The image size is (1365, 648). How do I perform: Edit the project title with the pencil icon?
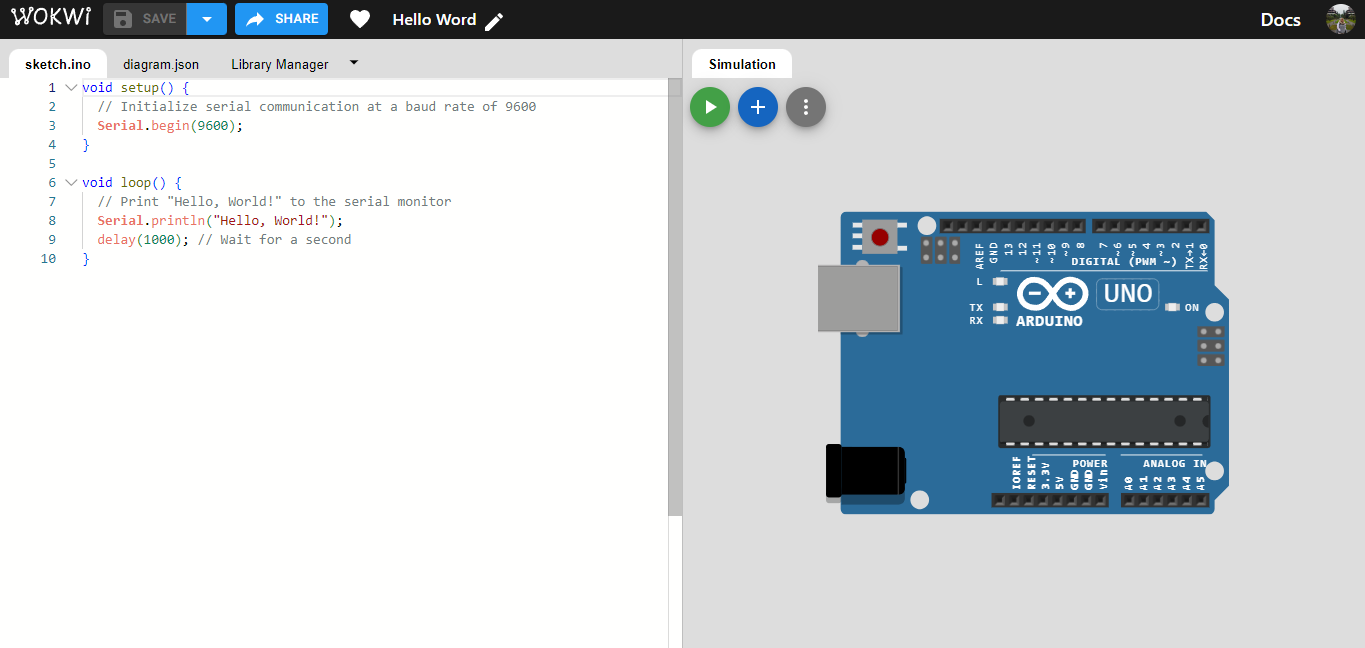point(494,21)
